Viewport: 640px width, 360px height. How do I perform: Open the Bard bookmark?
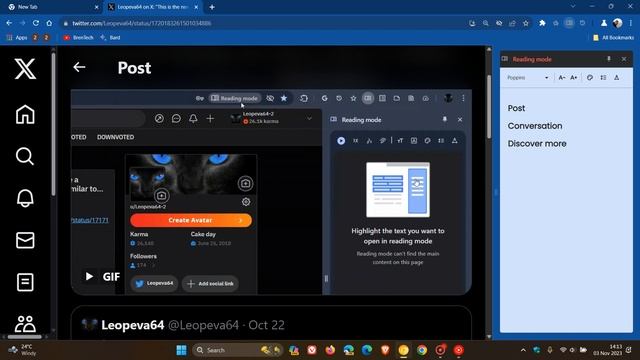pyautogui.click(x=110, y=38)
